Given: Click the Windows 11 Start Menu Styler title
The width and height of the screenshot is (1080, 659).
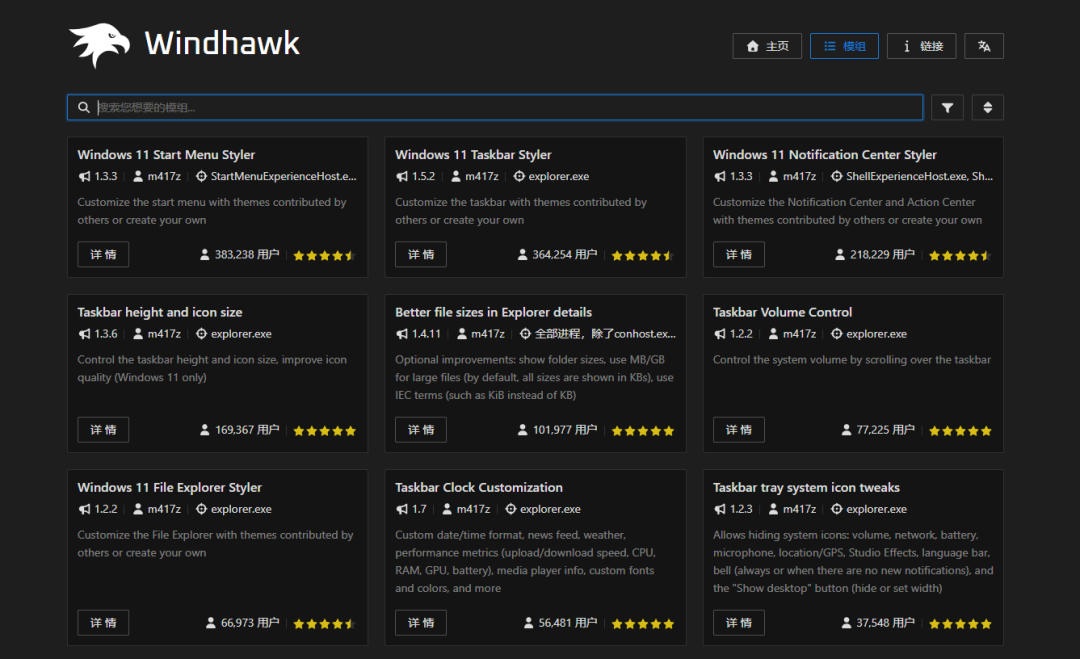Looking at the screenshot, I should tap(166, 155).
